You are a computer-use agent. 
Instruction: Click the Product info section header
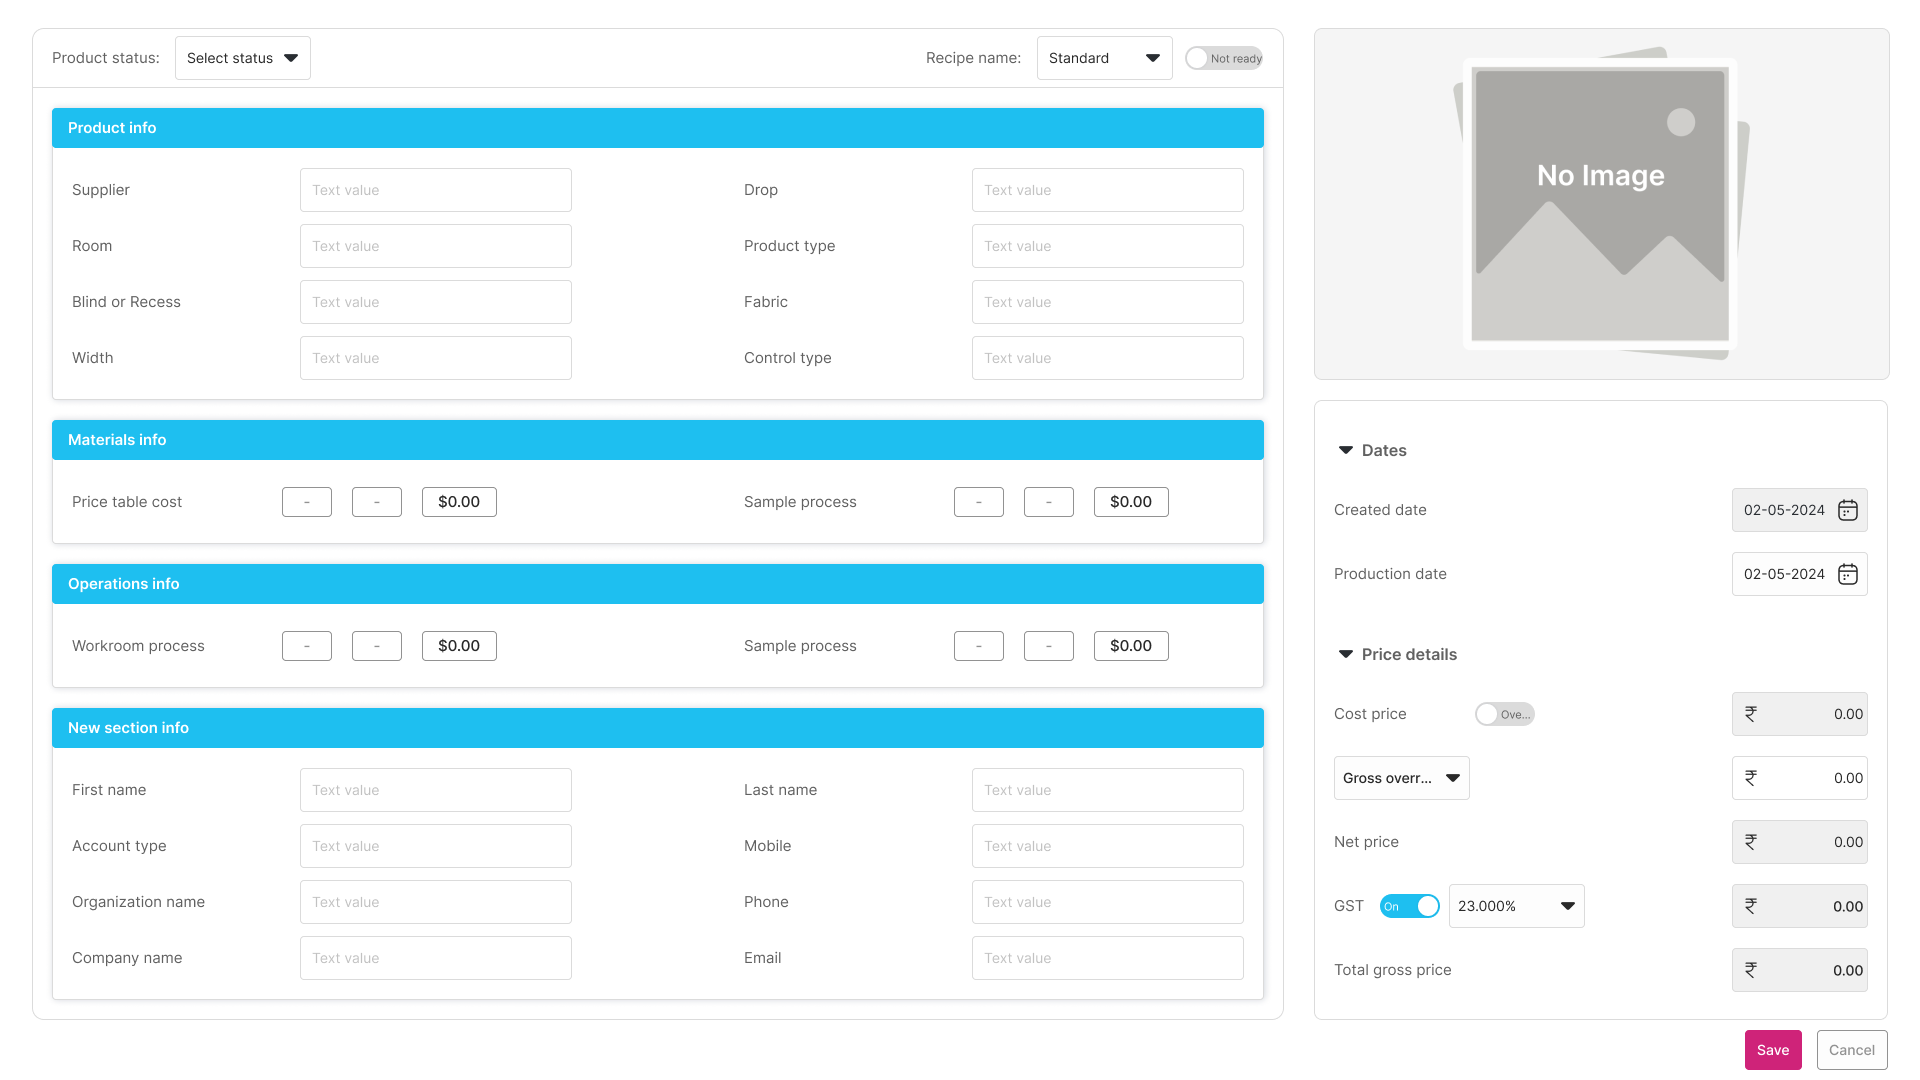[x=657, y=128]
